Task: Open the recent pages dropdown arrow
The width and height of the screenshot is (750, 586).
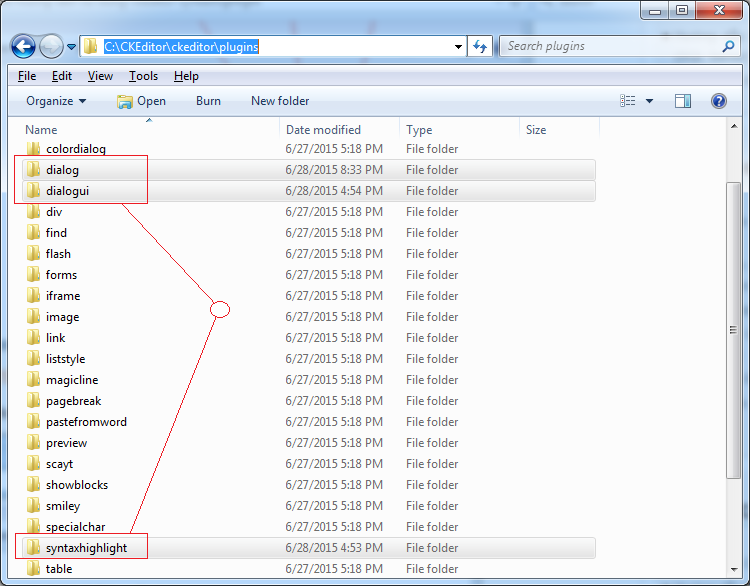Action: 72,47
